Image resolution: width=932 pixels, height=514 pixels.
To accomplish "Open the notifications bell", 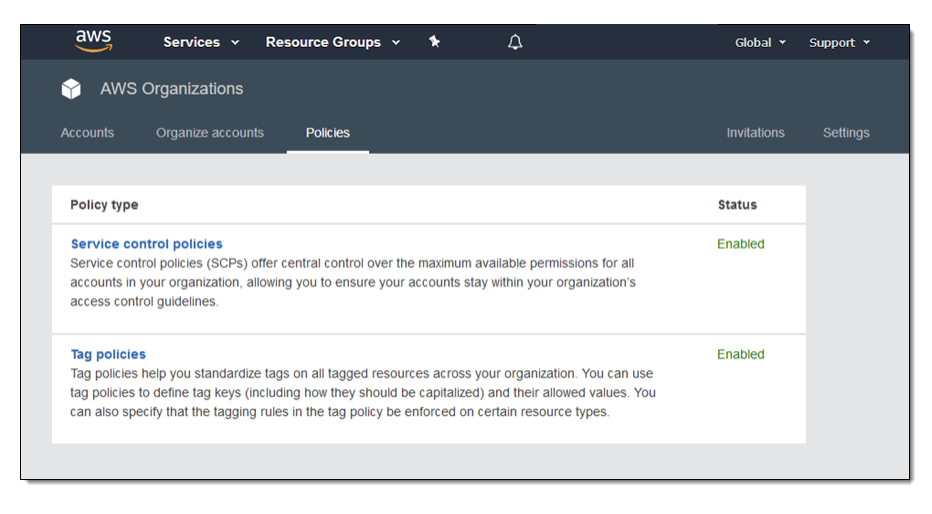I will (515, 42).
